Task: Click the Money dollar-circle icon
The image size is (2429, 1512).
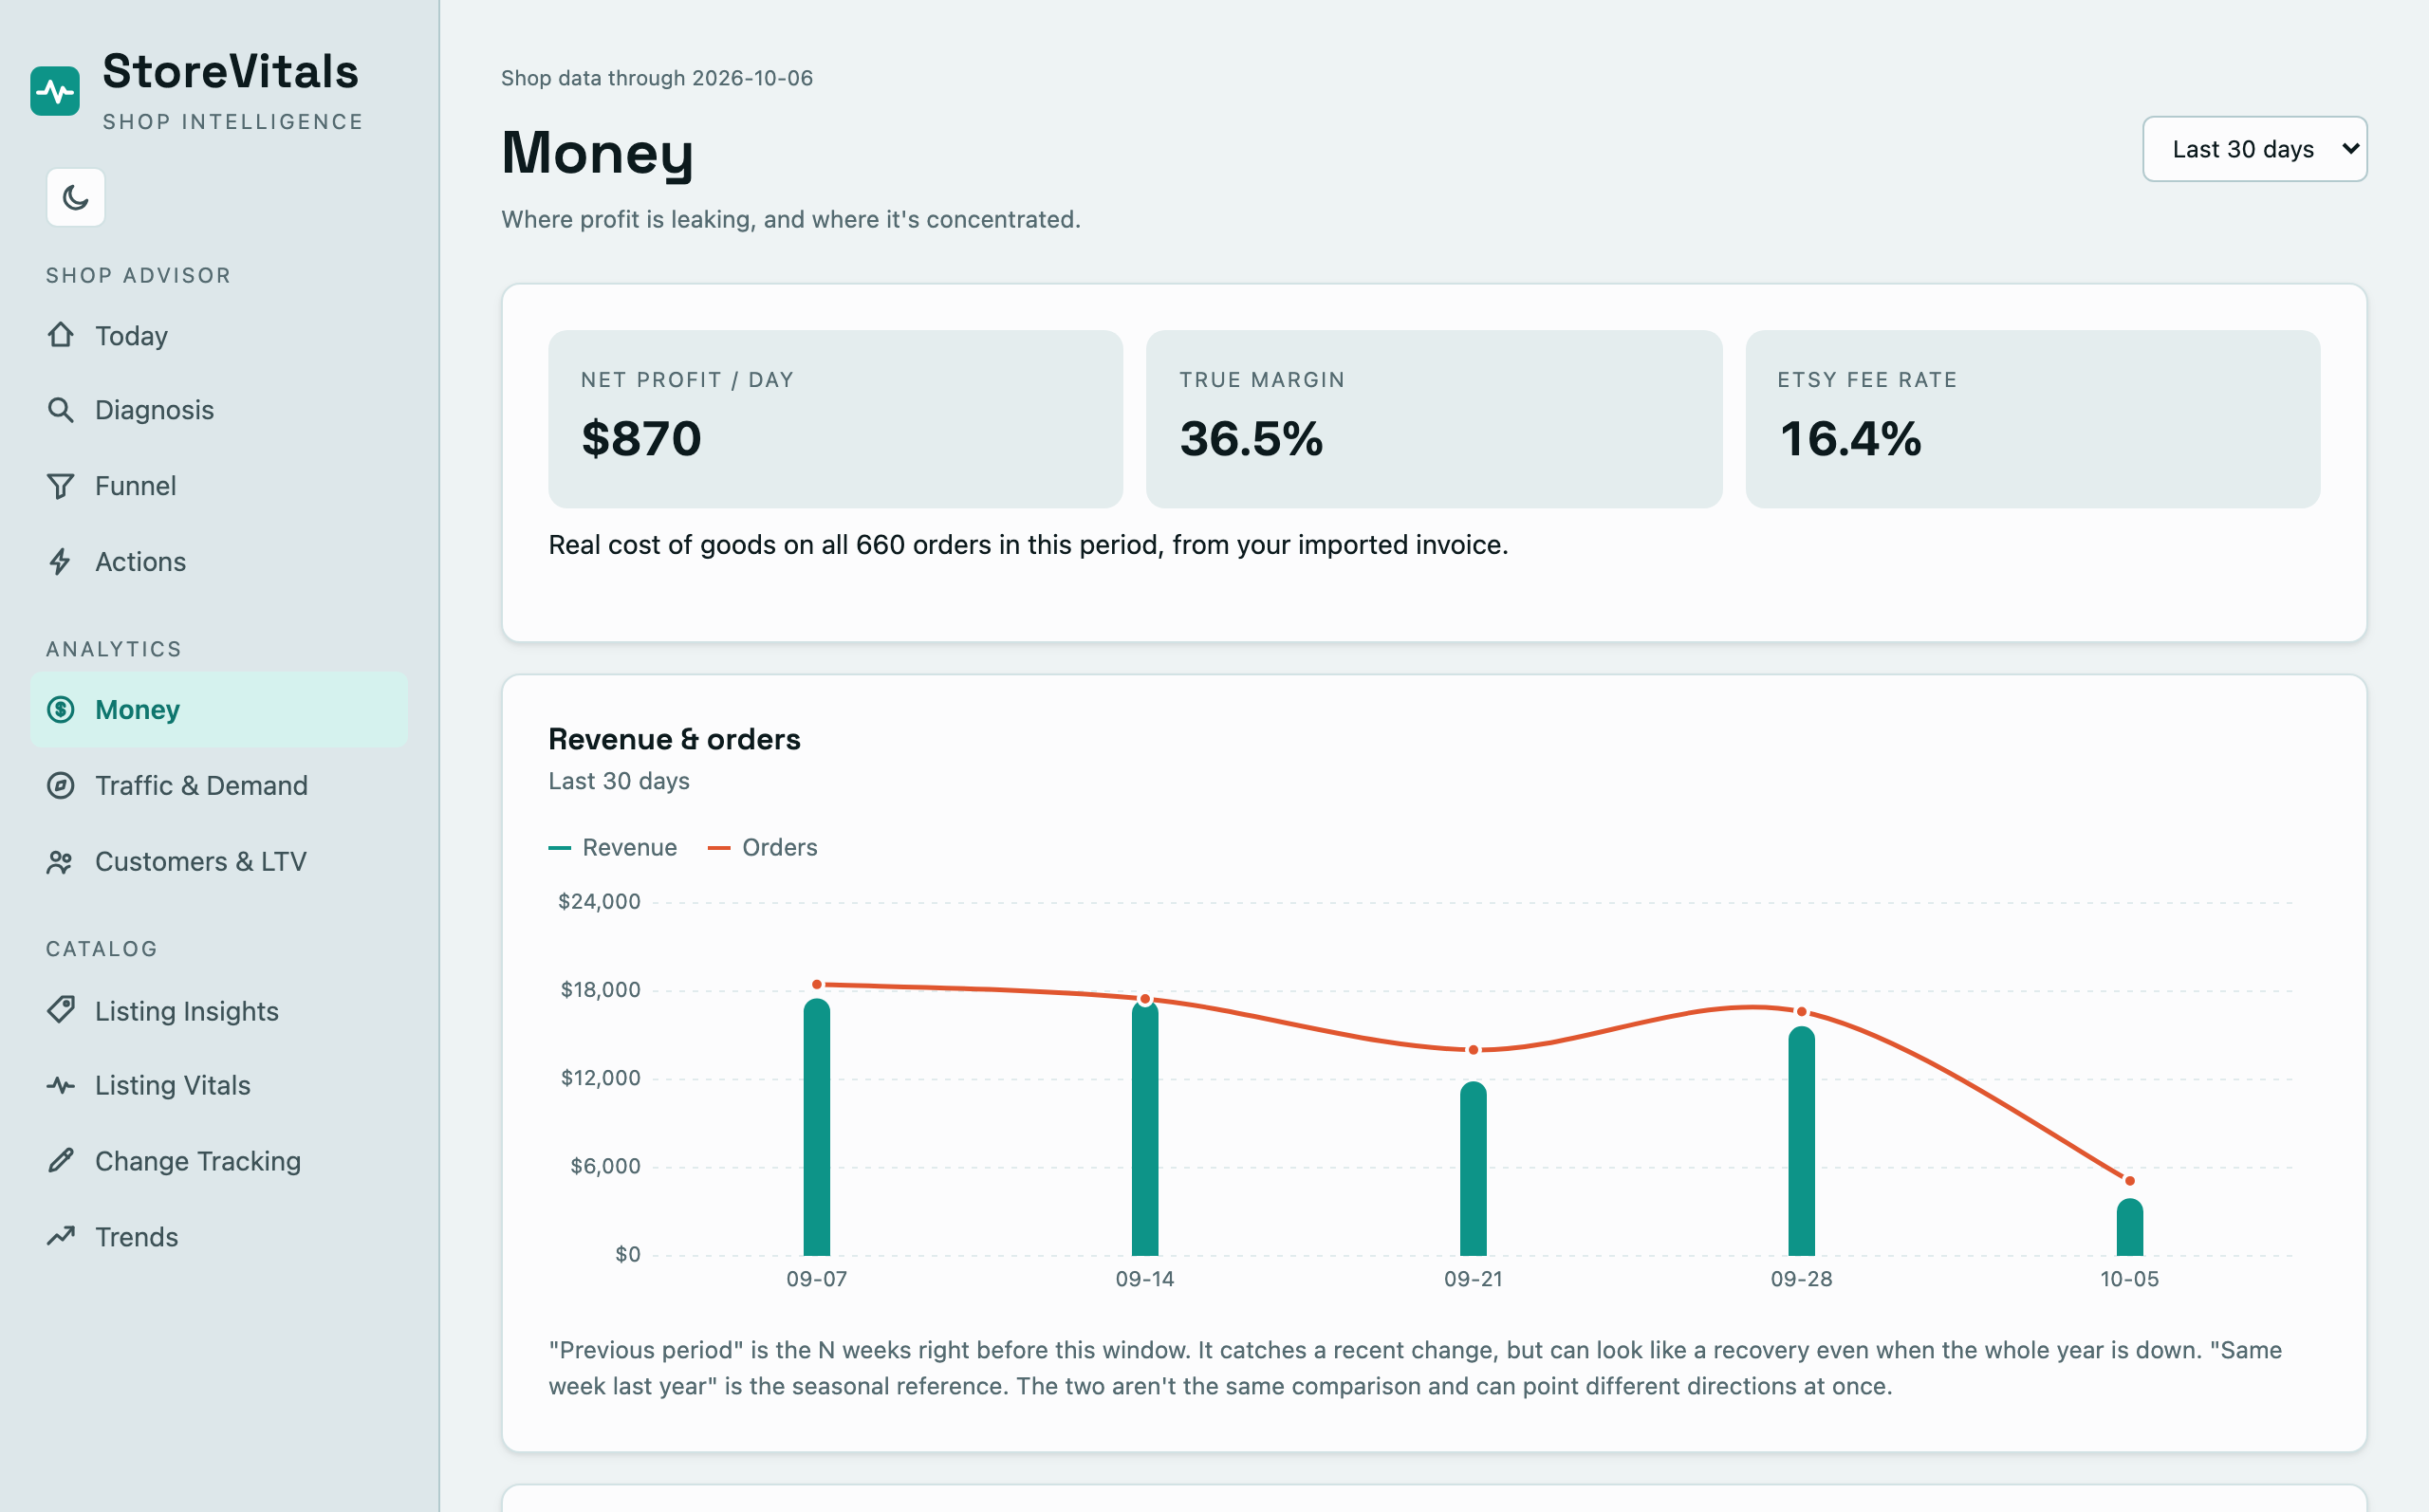Action: point(61,709)
